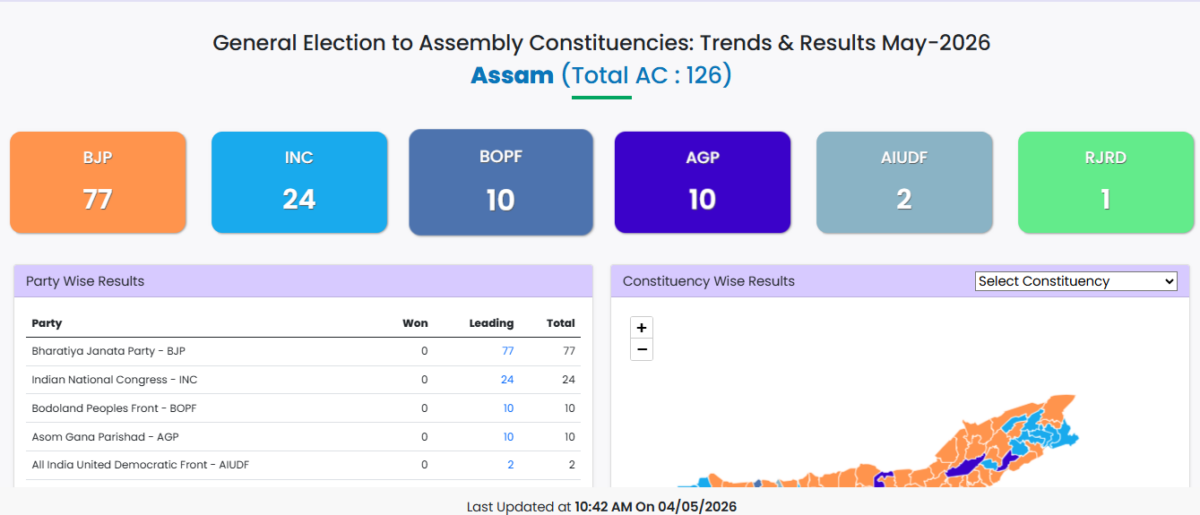
Task: Open Asom Gana Parishad leading count link
Action: click(x=508, y=437)
